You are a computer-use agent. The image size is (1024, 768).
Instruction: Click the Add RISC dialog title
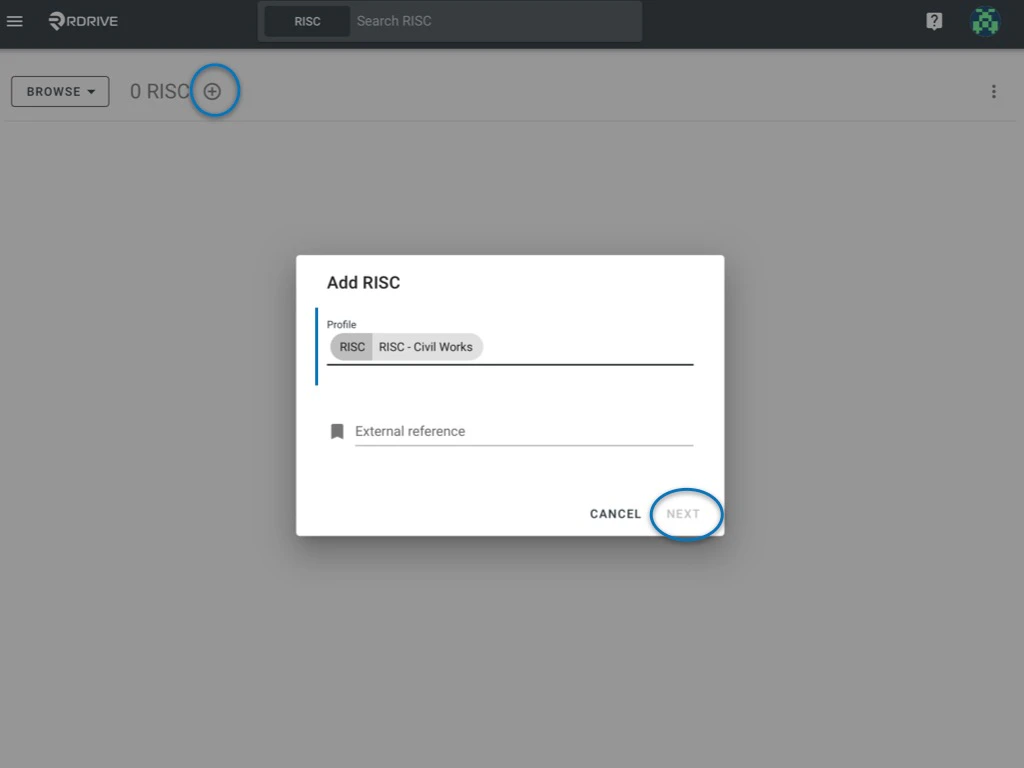363,283
